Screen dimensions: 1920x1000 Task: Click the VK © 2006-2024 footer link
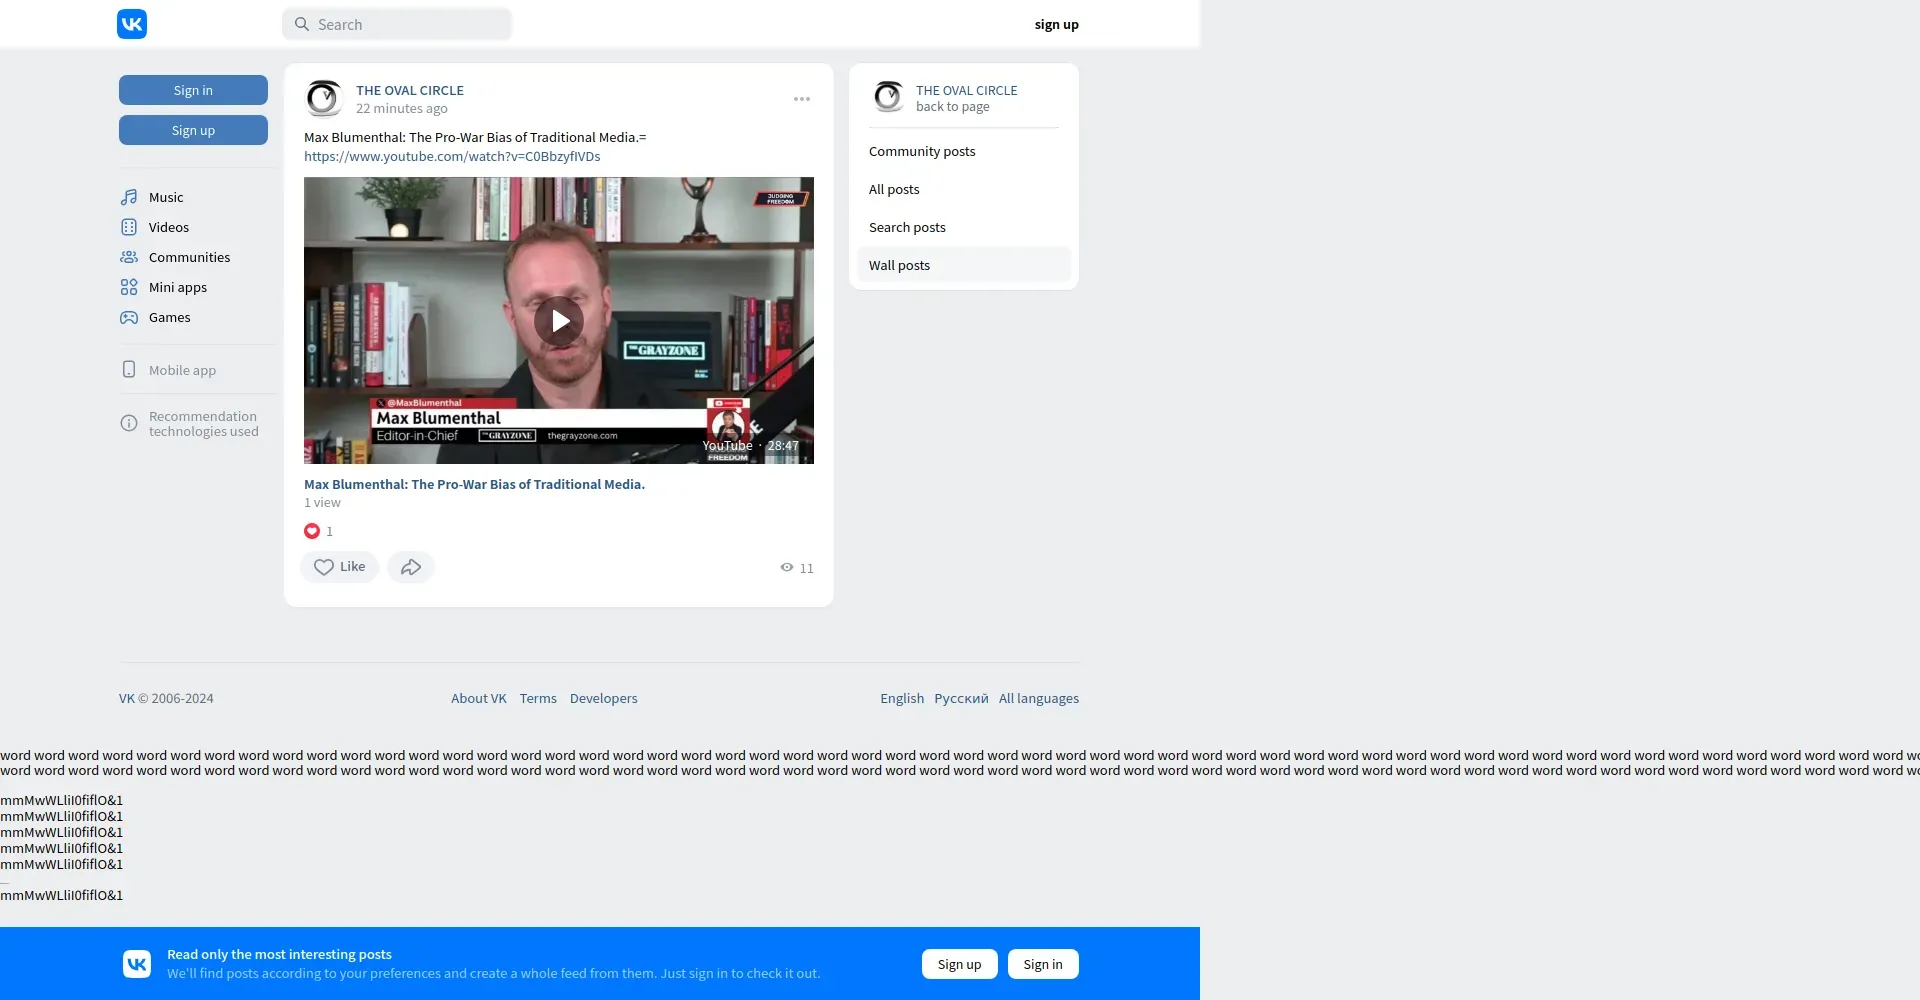click(166, 698)
